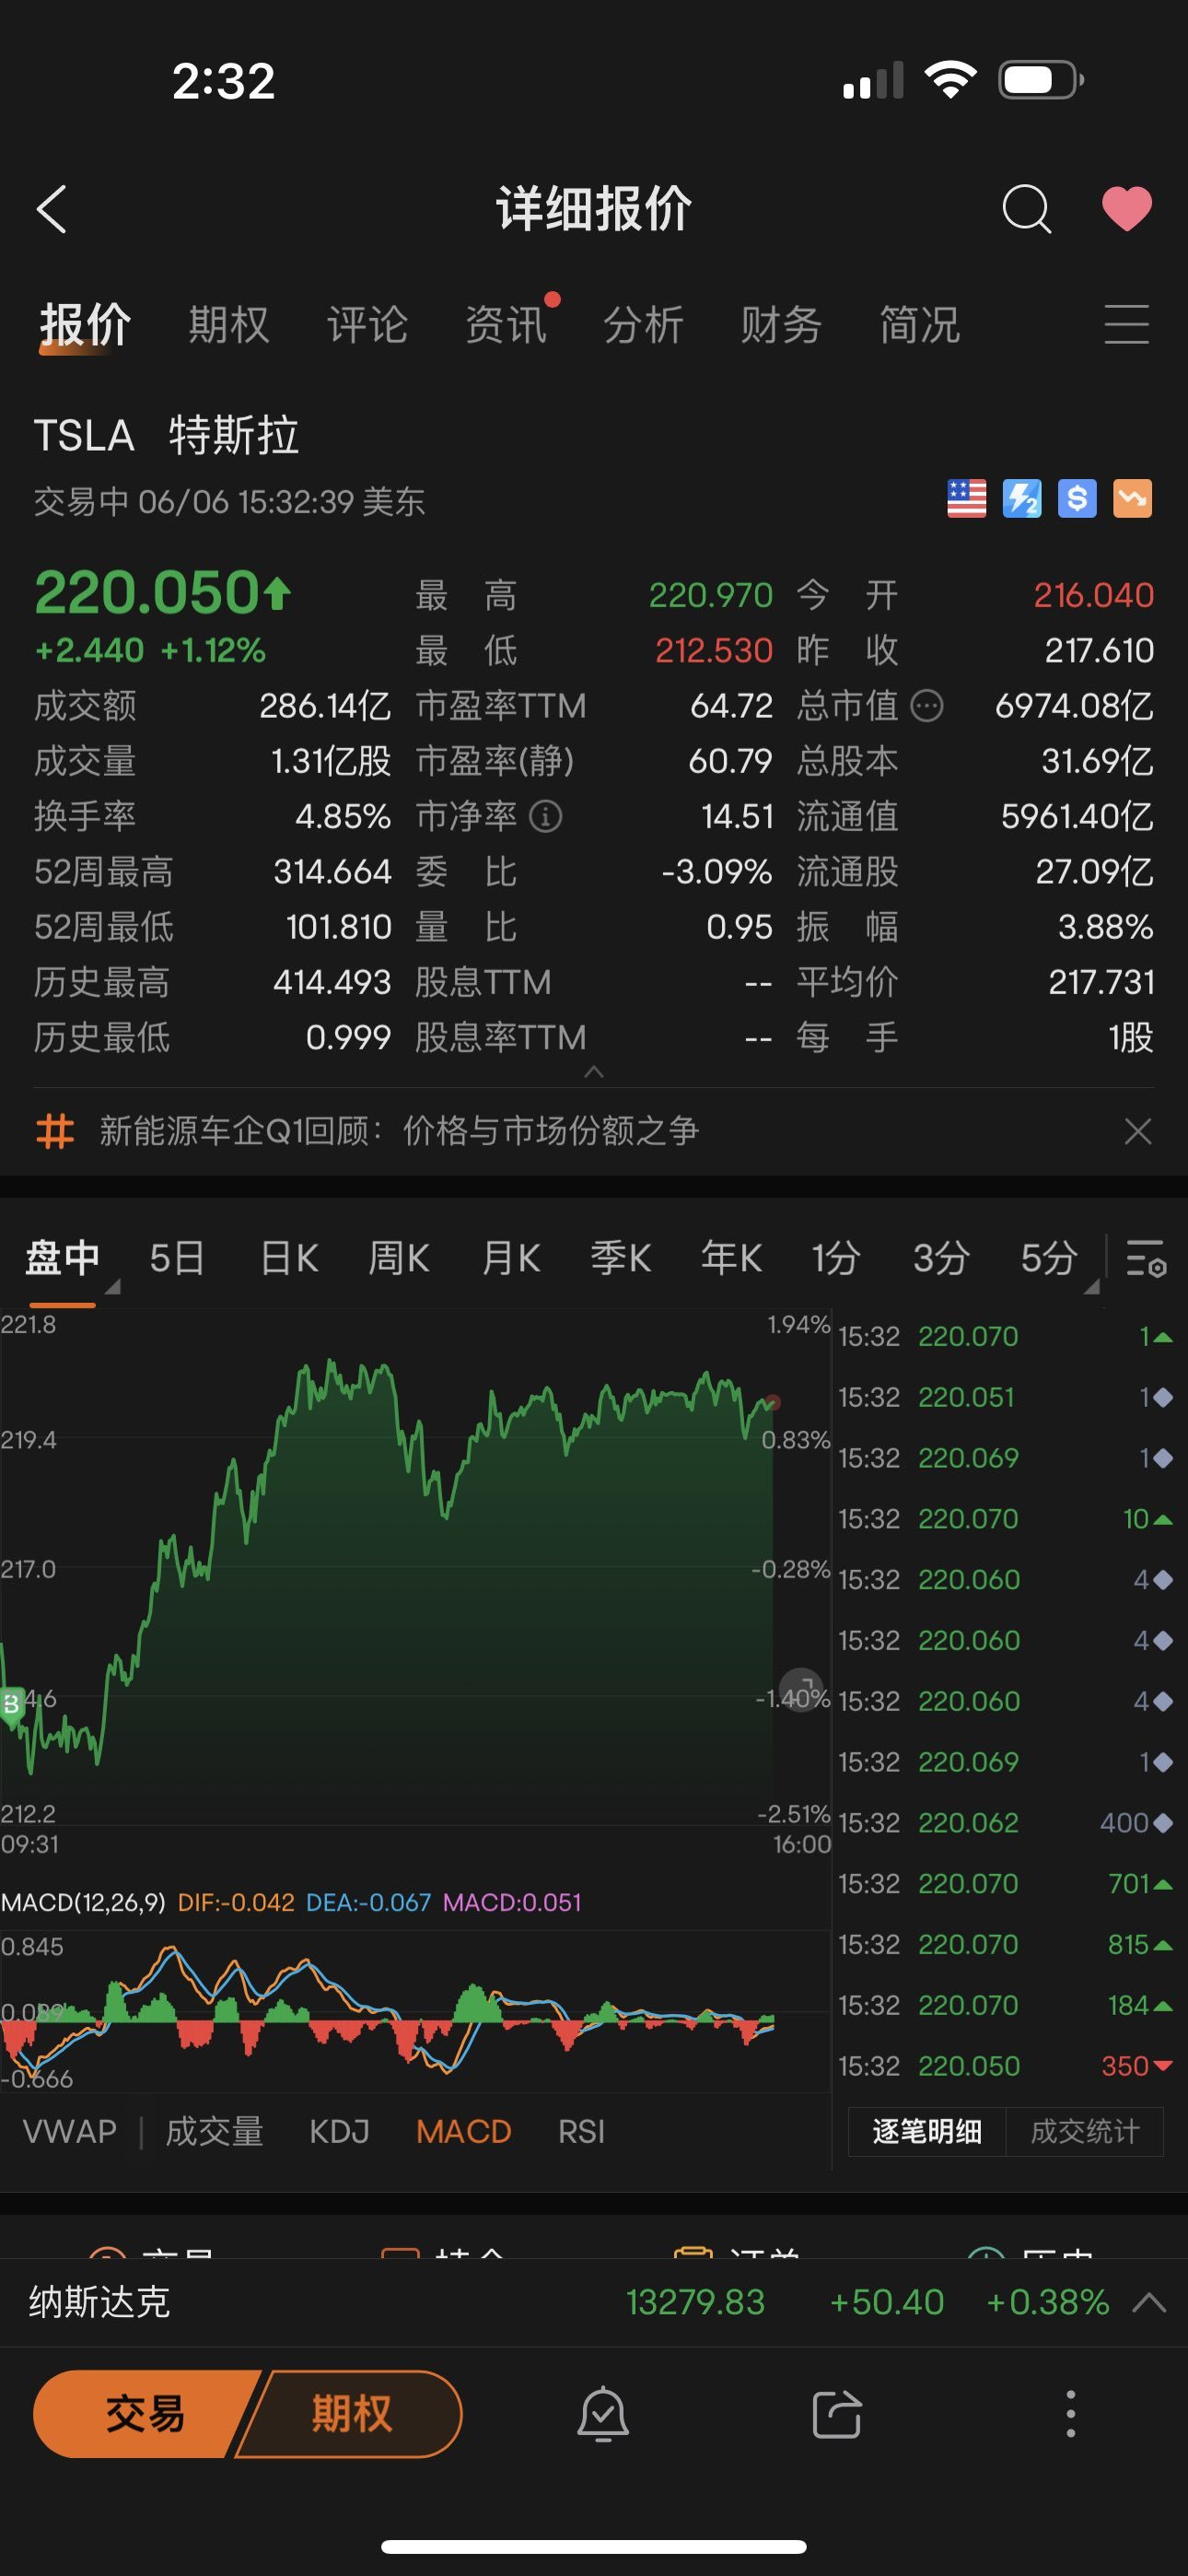
Task: Switch indicator to VWAP
Action: pyautogui.click(x=69, y=2132)
